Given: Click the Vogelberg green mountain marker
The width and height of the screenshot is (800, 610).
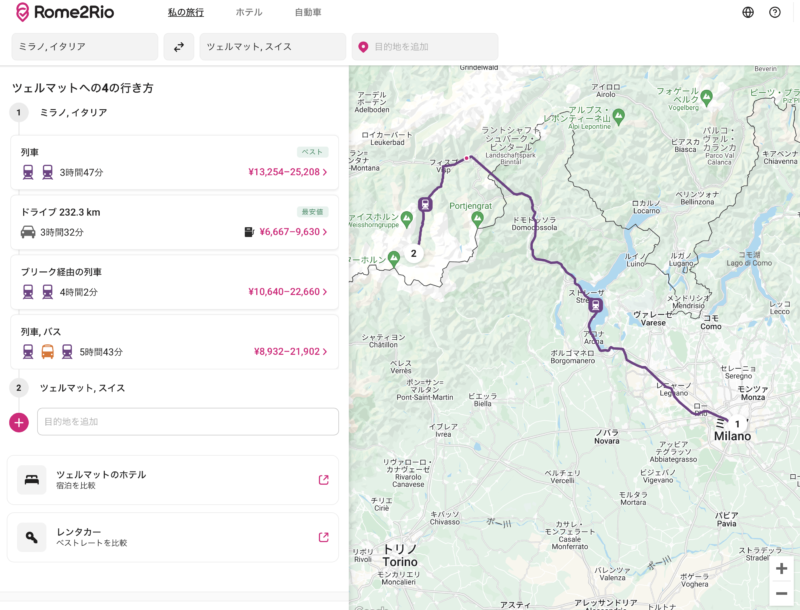Looking at the screenshot, I should click(707, 98).
